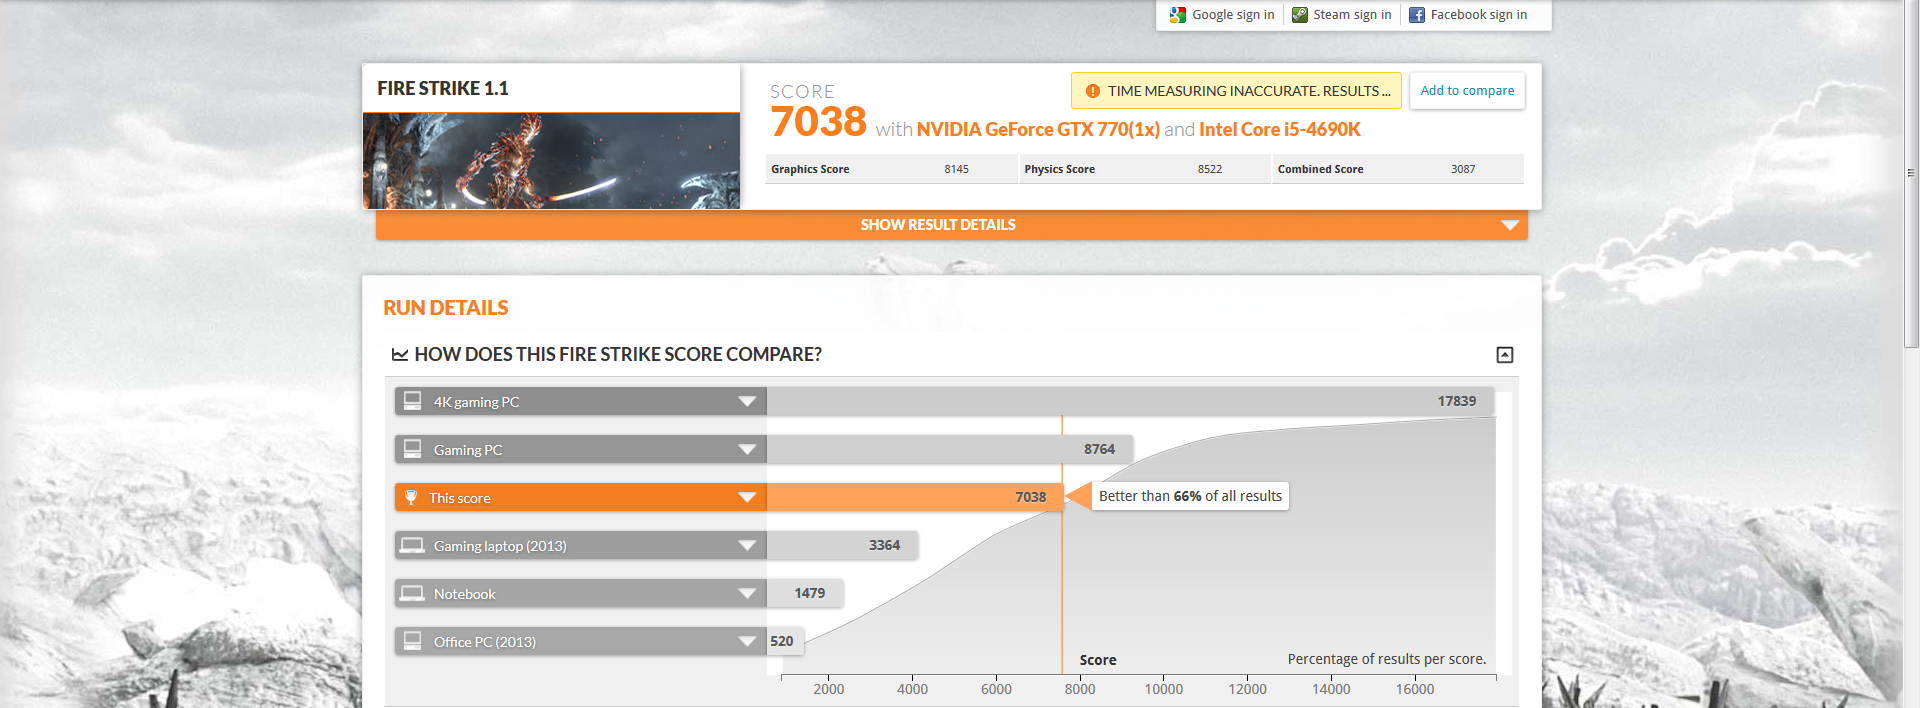Click the 3364 gaming laptop bar

842,545
